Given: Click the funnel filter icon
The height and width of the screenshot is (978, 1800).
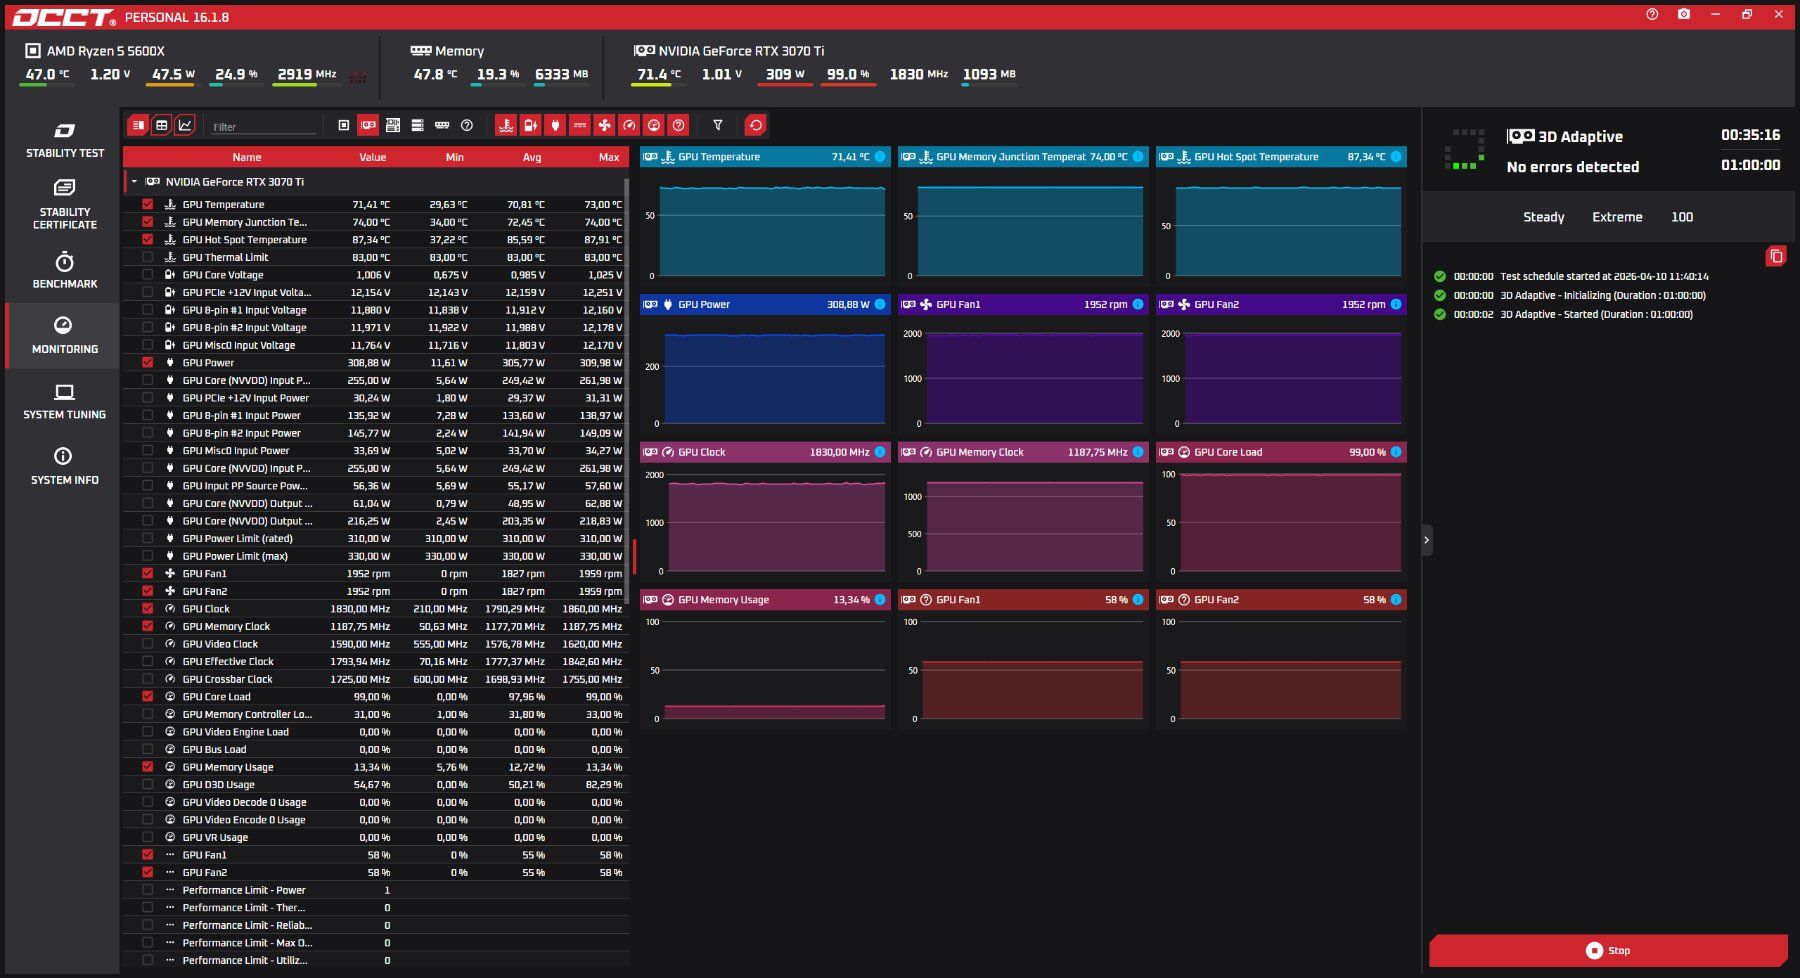Looking at the screenshot, I should tap(717, 125).
